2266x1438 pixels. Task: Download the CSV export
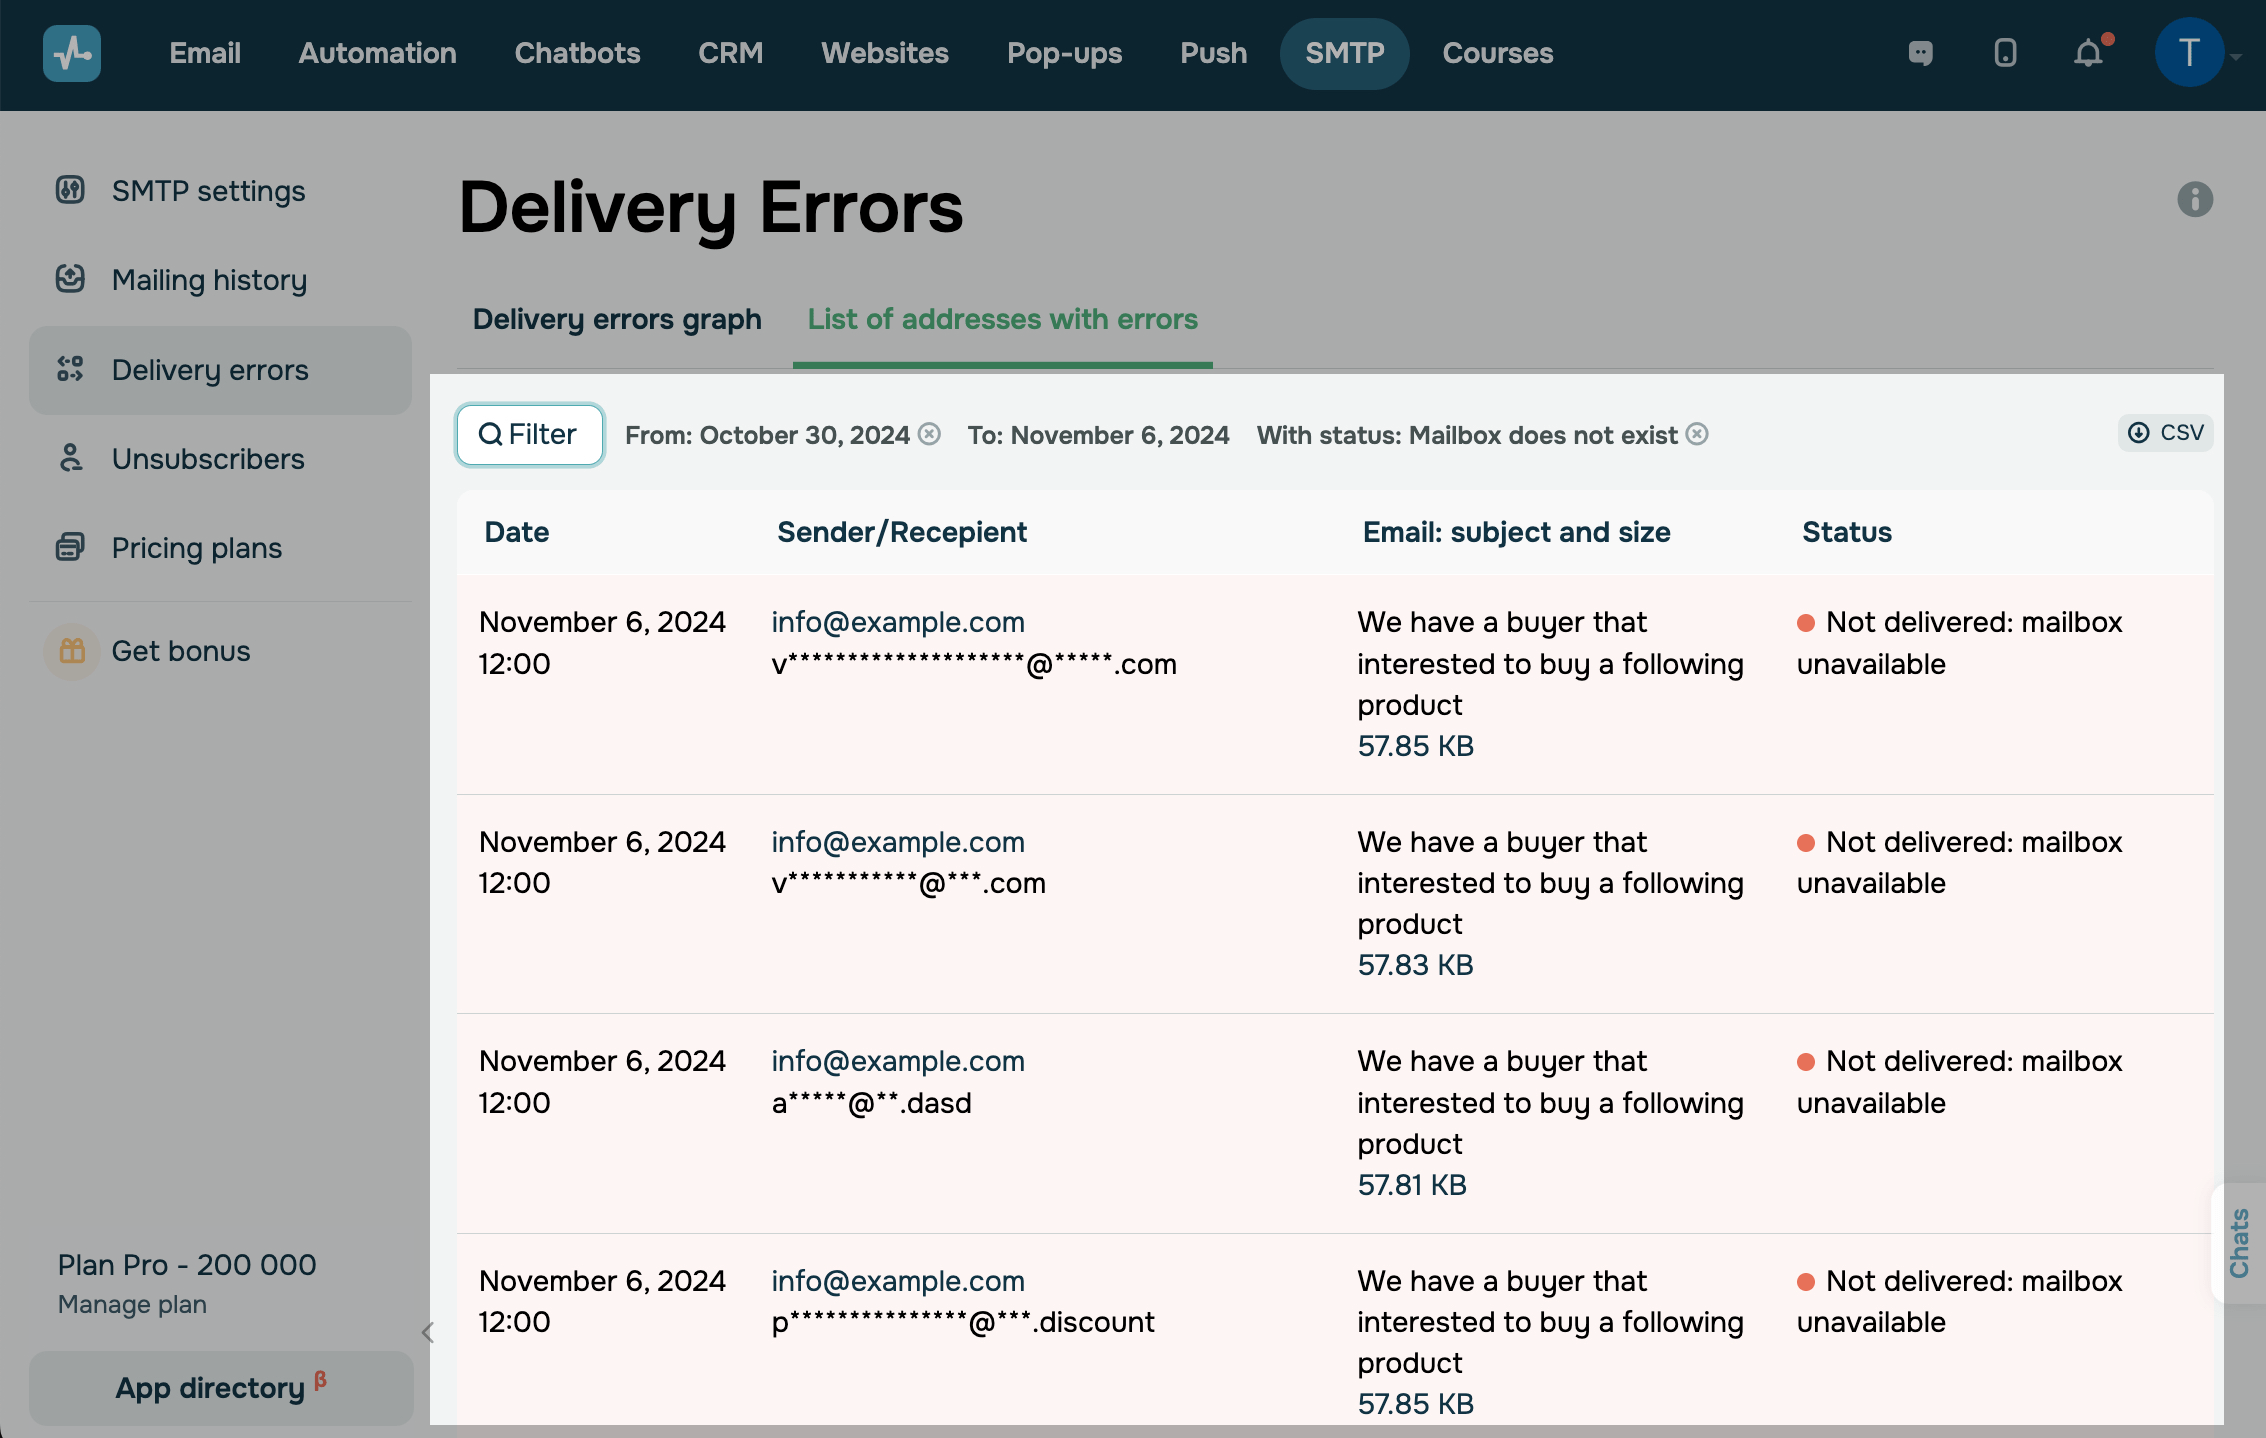pyautogui.click(x=2166, y=433)
